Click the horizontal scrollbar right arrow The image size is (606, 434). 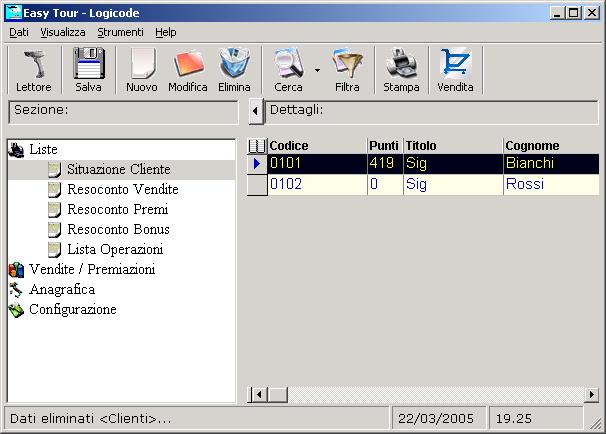coord(591,395)
